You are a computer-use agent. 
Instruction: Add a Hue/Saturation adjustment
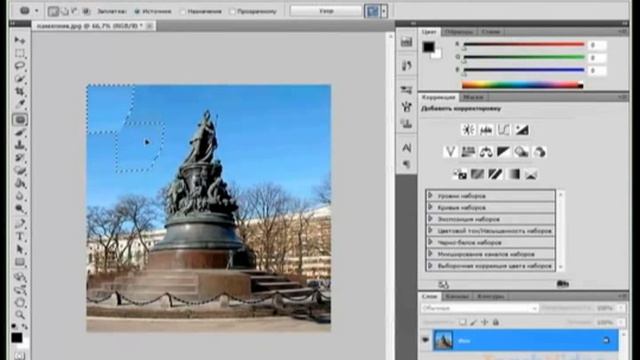tap(468, 152)
